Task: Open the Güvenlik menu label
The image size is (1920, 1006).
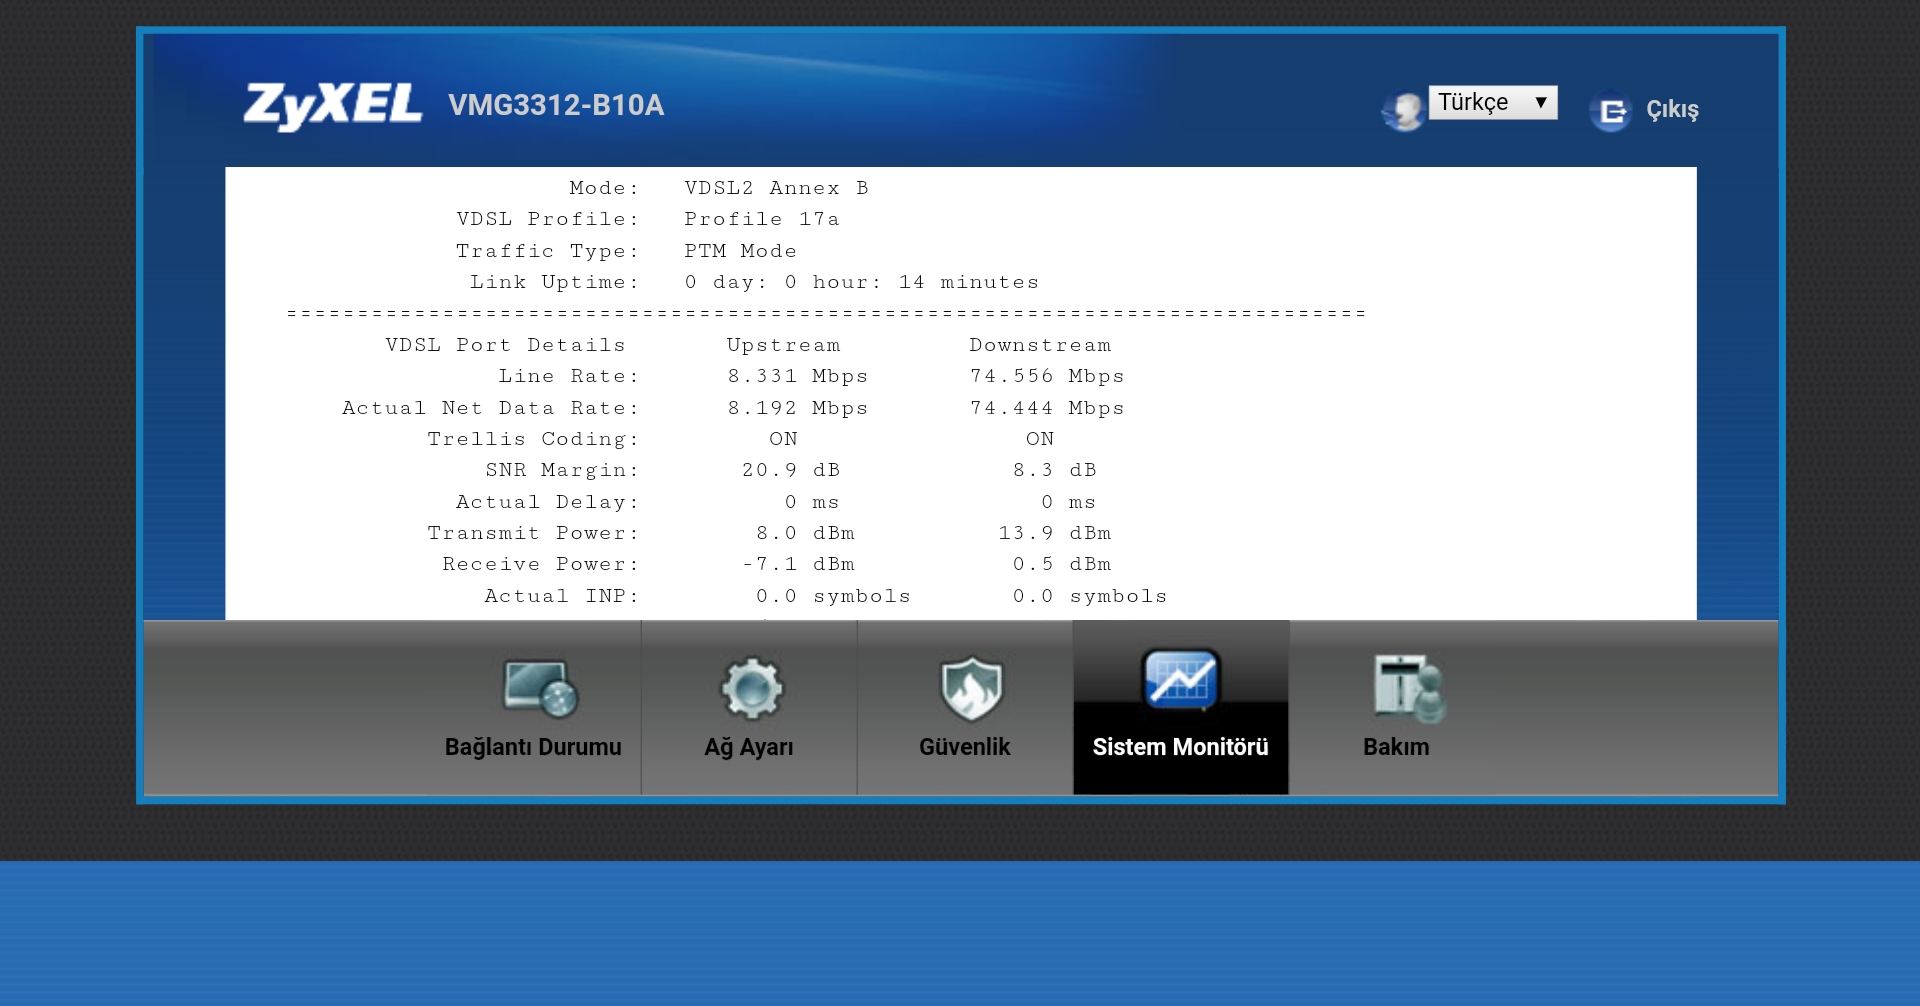Action: [x=965, y=747]
